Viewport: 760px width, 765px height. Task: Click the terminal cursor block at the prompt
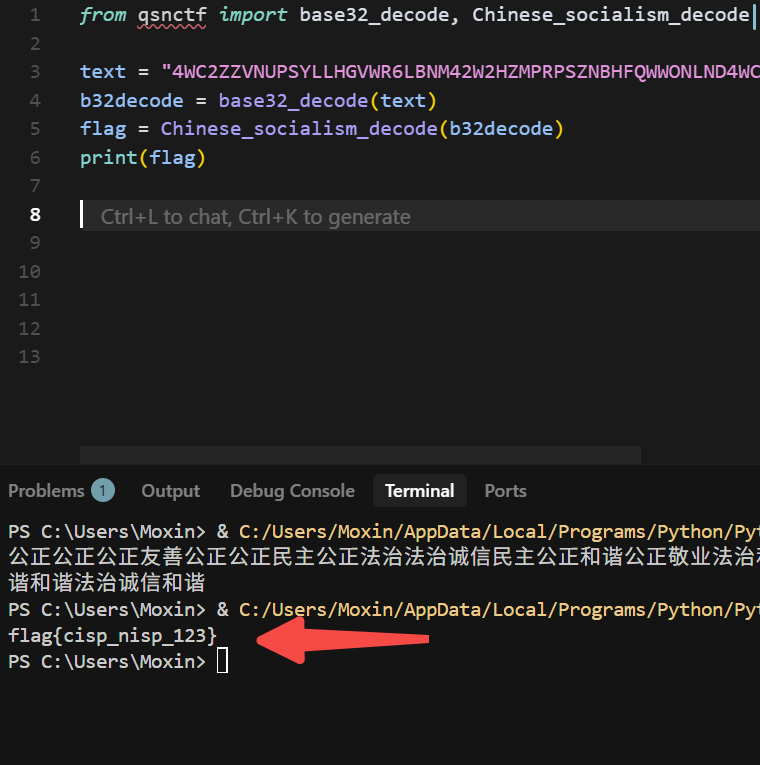click(222, 661)
